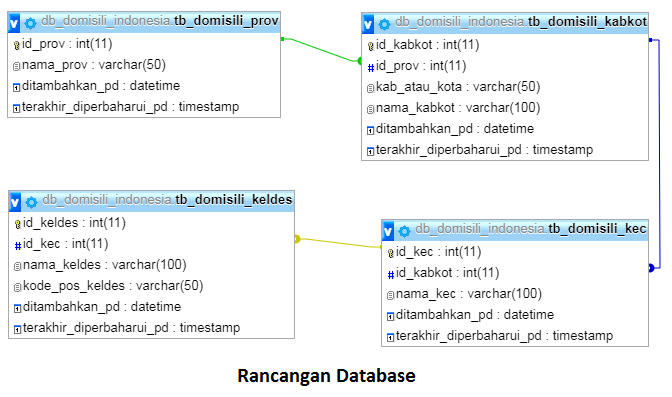Select 'ditambahkan_pd : datetime' in tb_domisili_kec

(474, 315)
